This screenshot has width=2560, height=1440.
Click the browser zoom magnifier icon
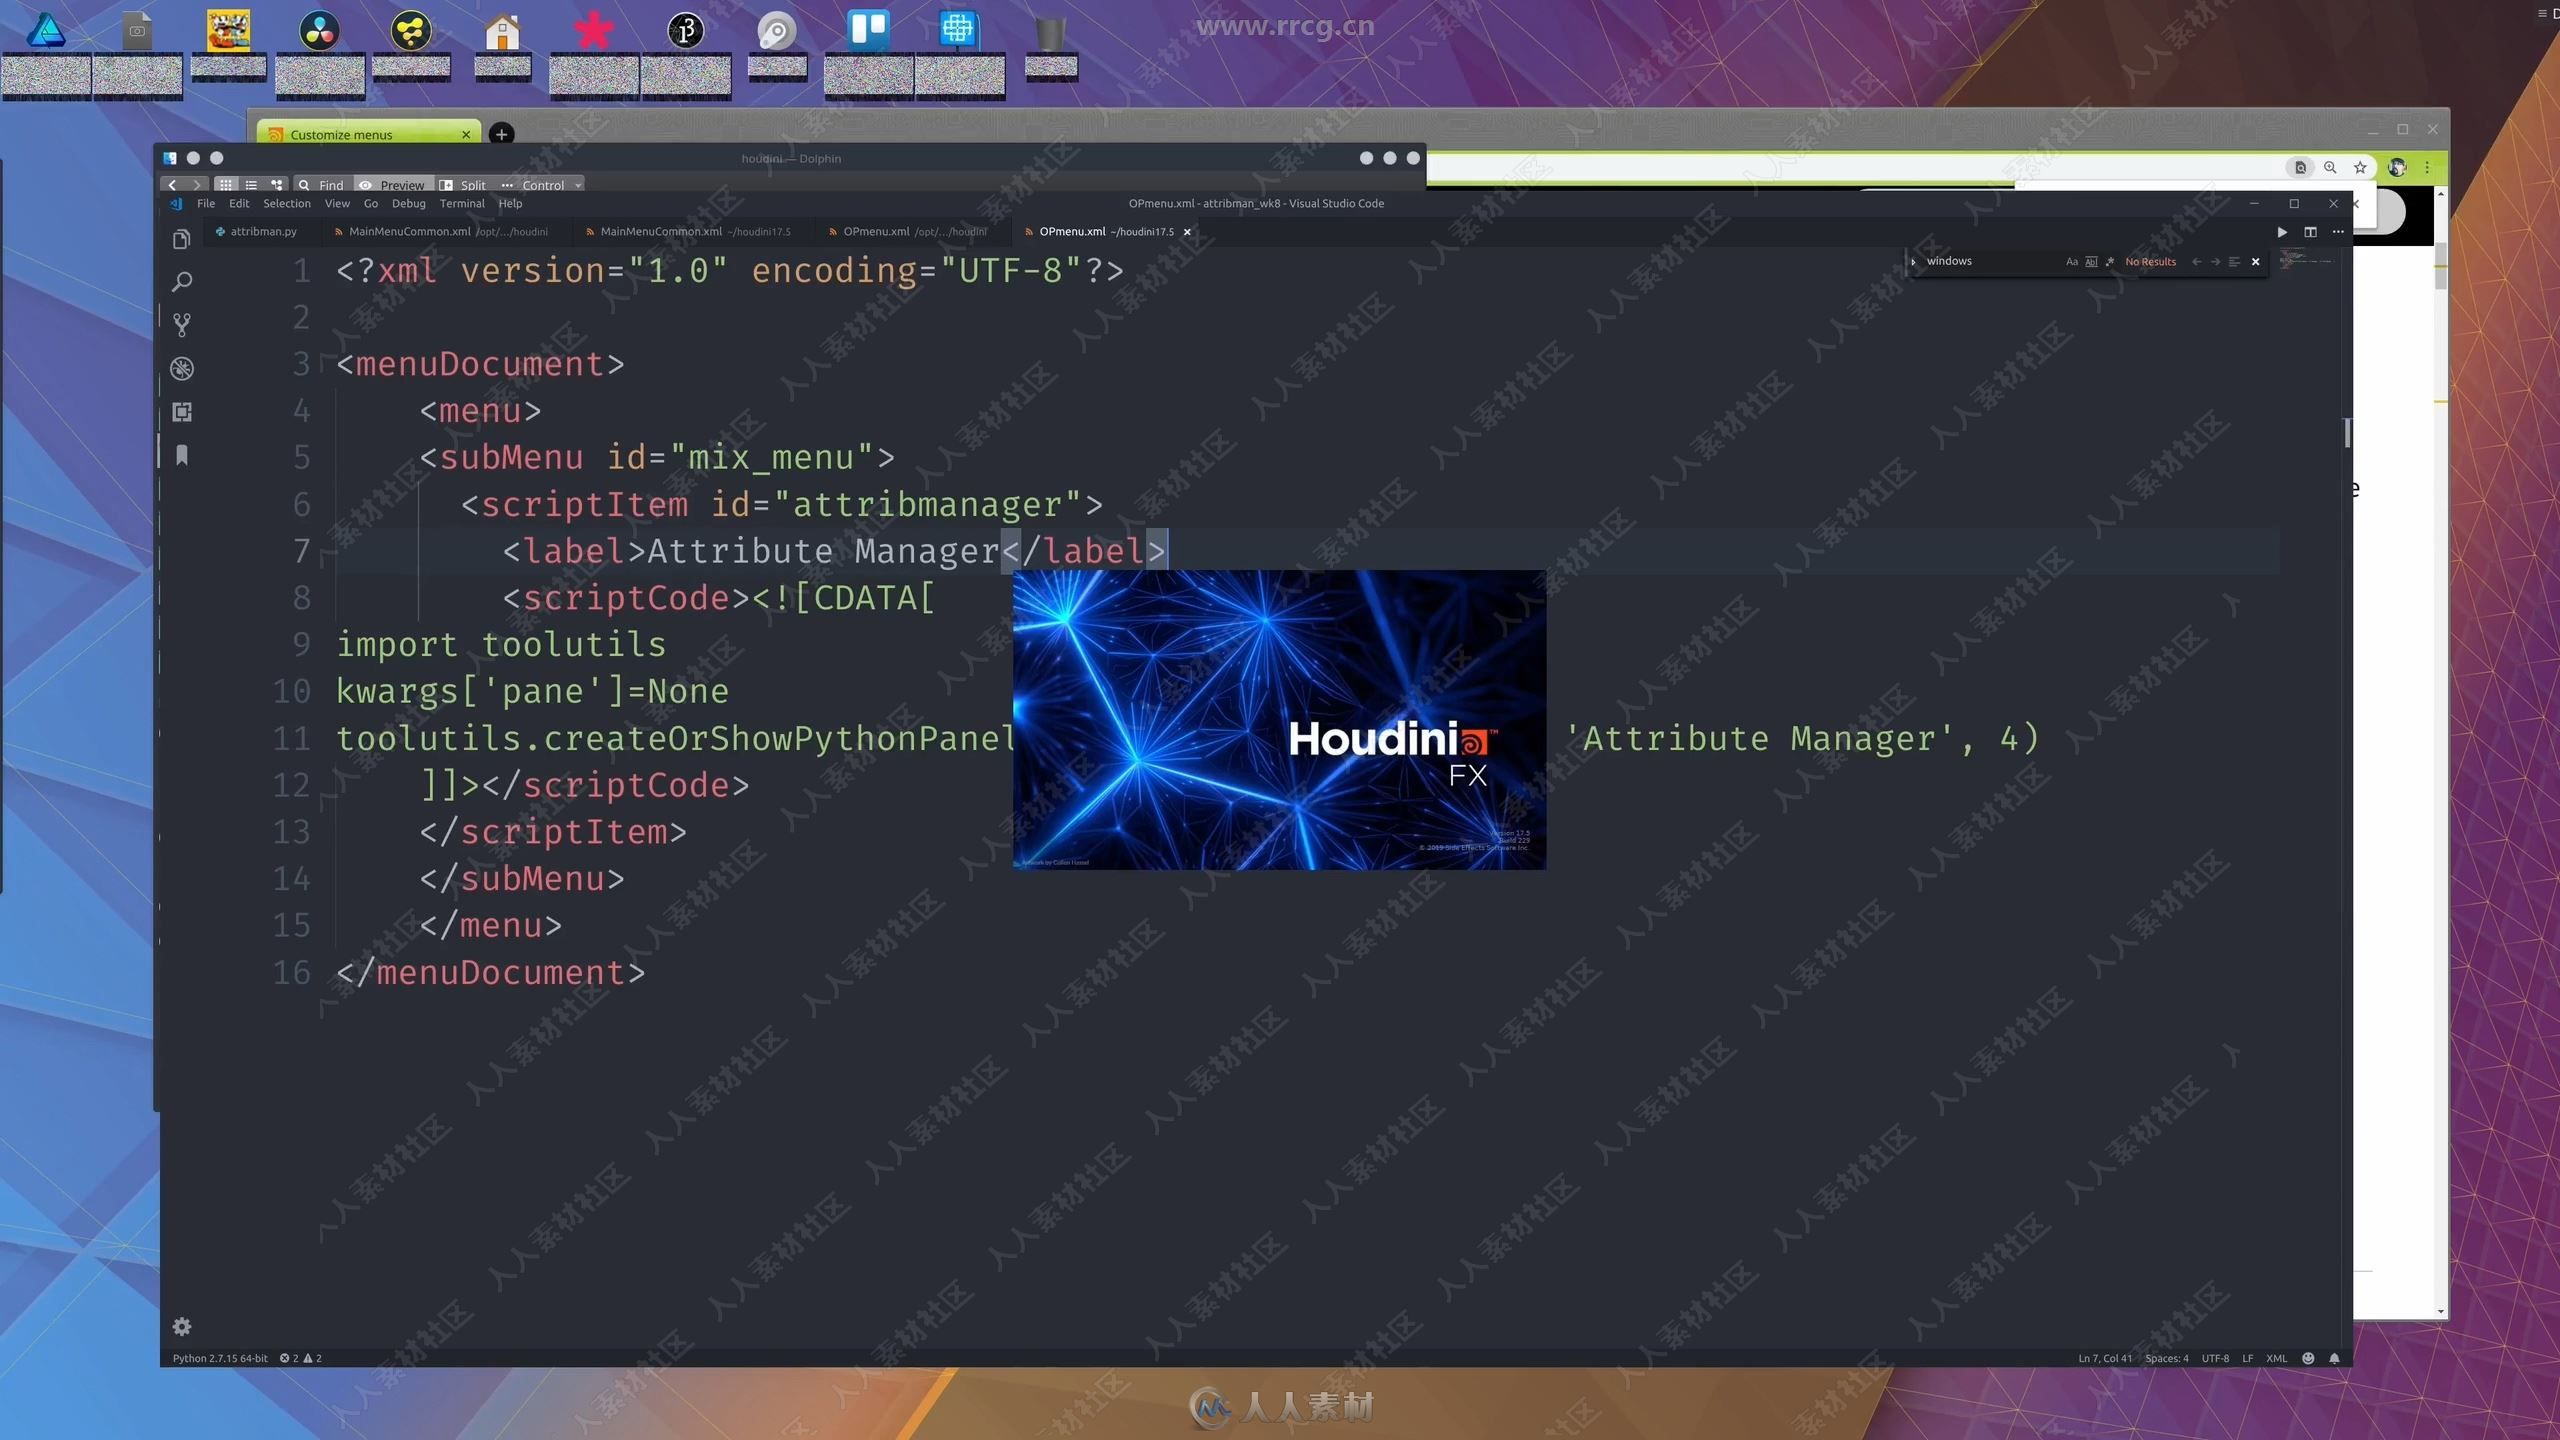(2330, 167)
